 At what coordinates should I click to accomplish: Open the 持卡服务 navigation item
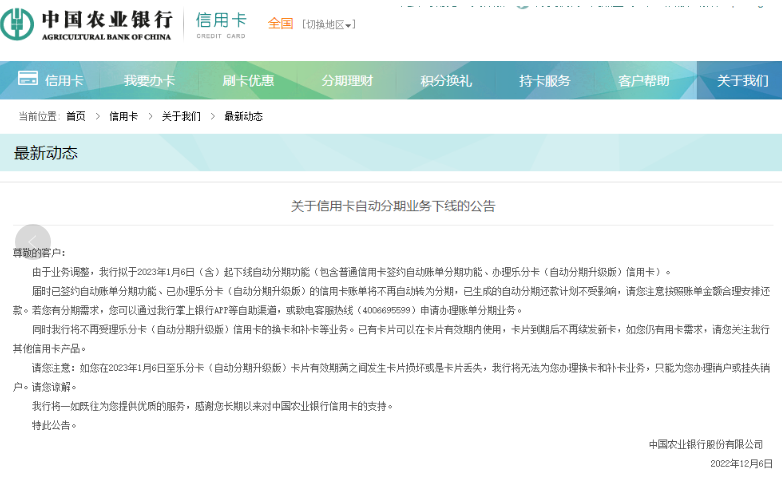tap(545, 81)
